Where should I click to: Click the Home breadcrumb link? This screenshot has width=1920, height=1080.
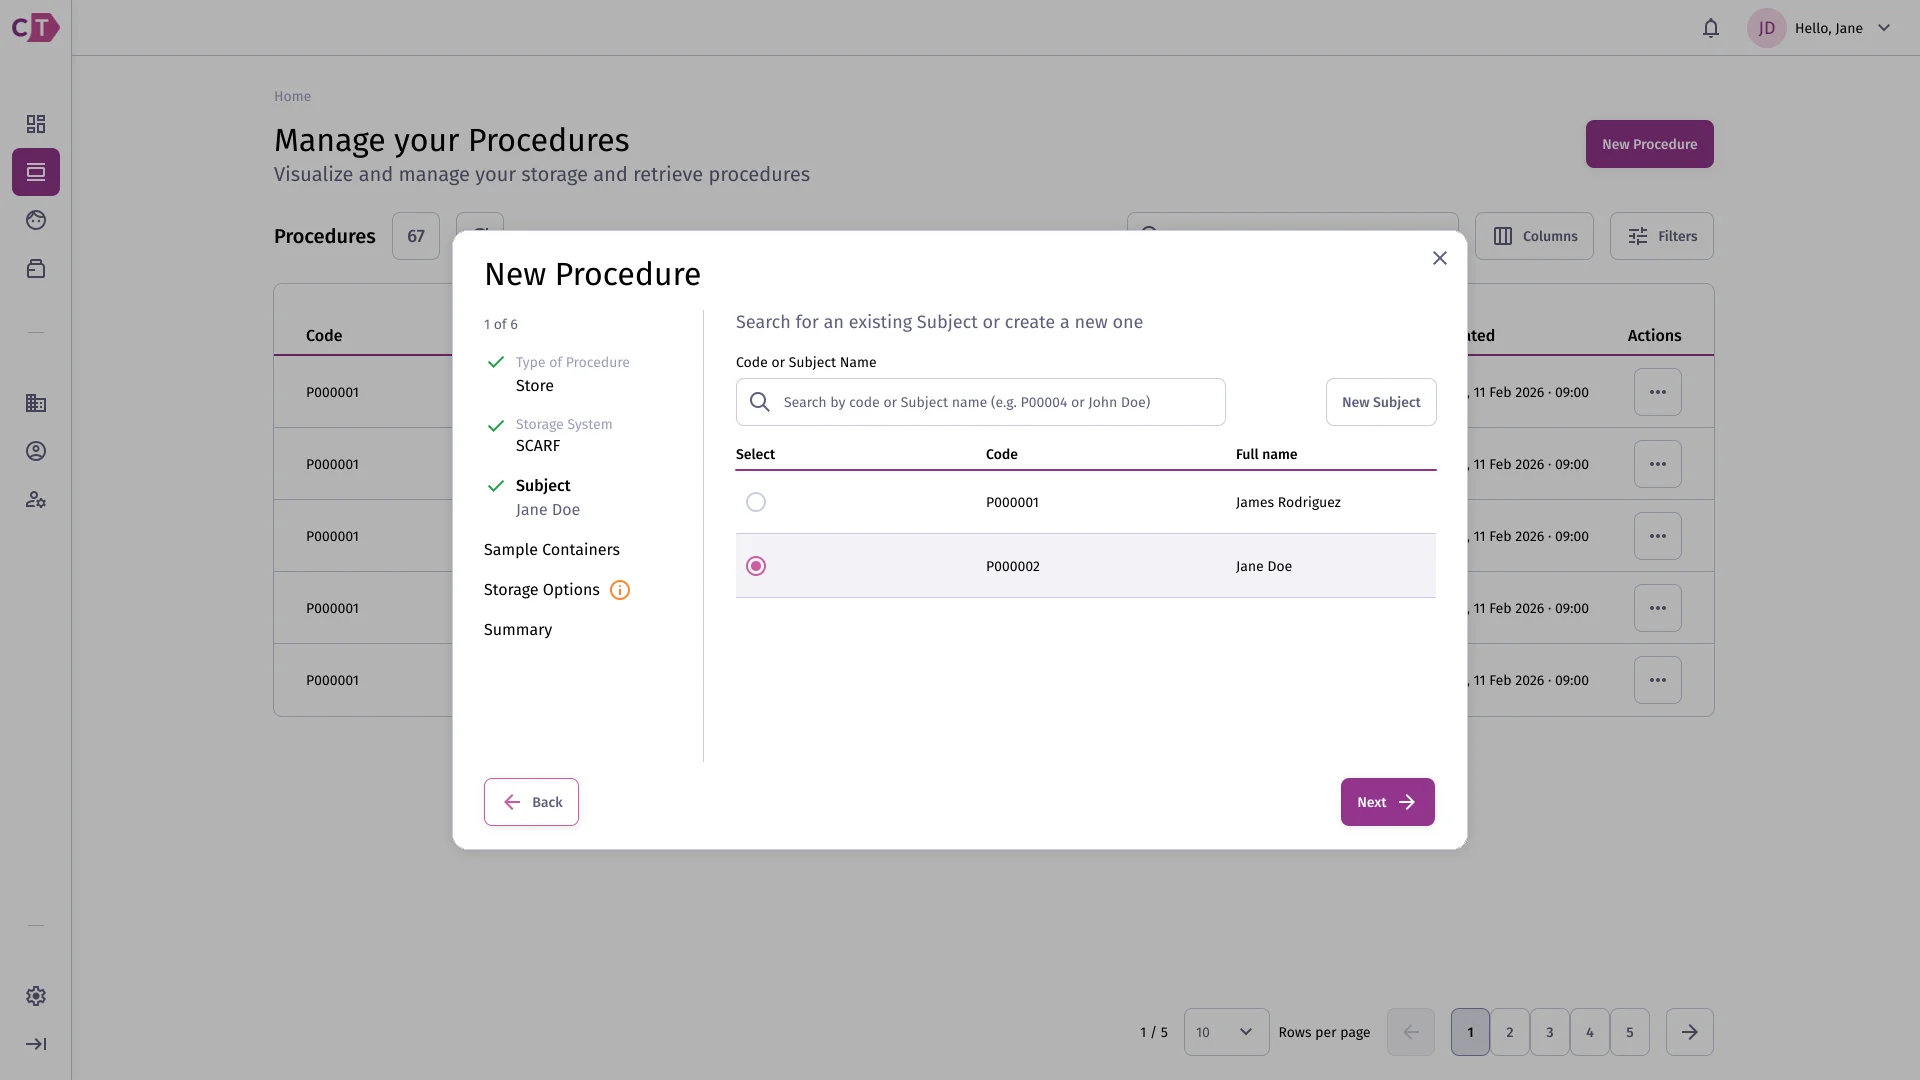(x=292, y=96)
